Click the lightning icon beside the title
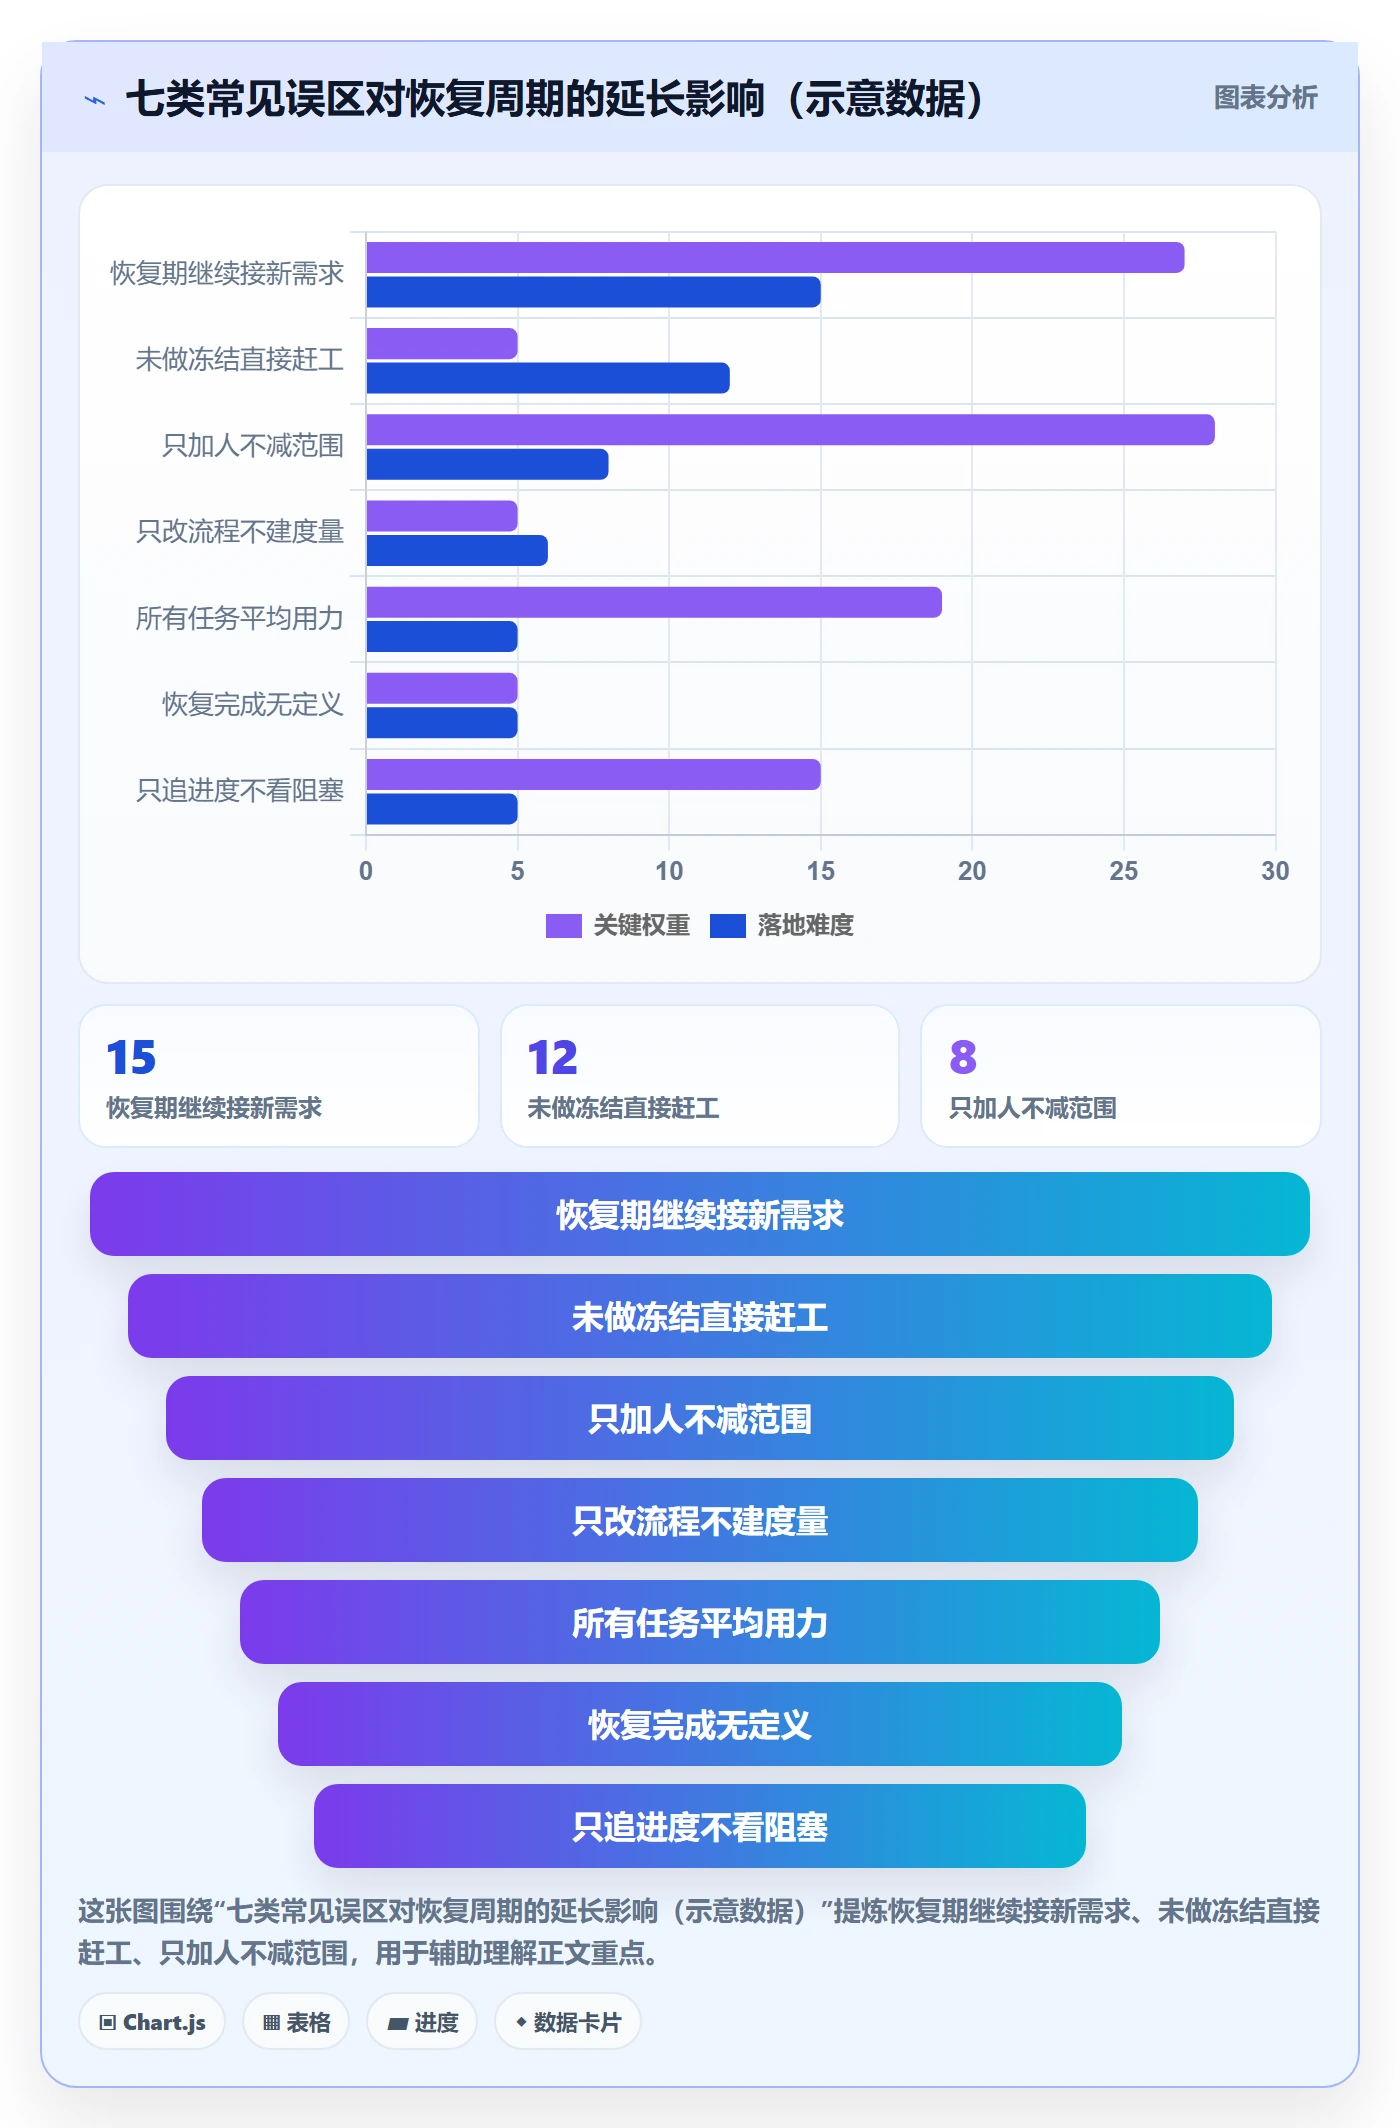Screen dimensions: 1400x2128 pos(95,100)
